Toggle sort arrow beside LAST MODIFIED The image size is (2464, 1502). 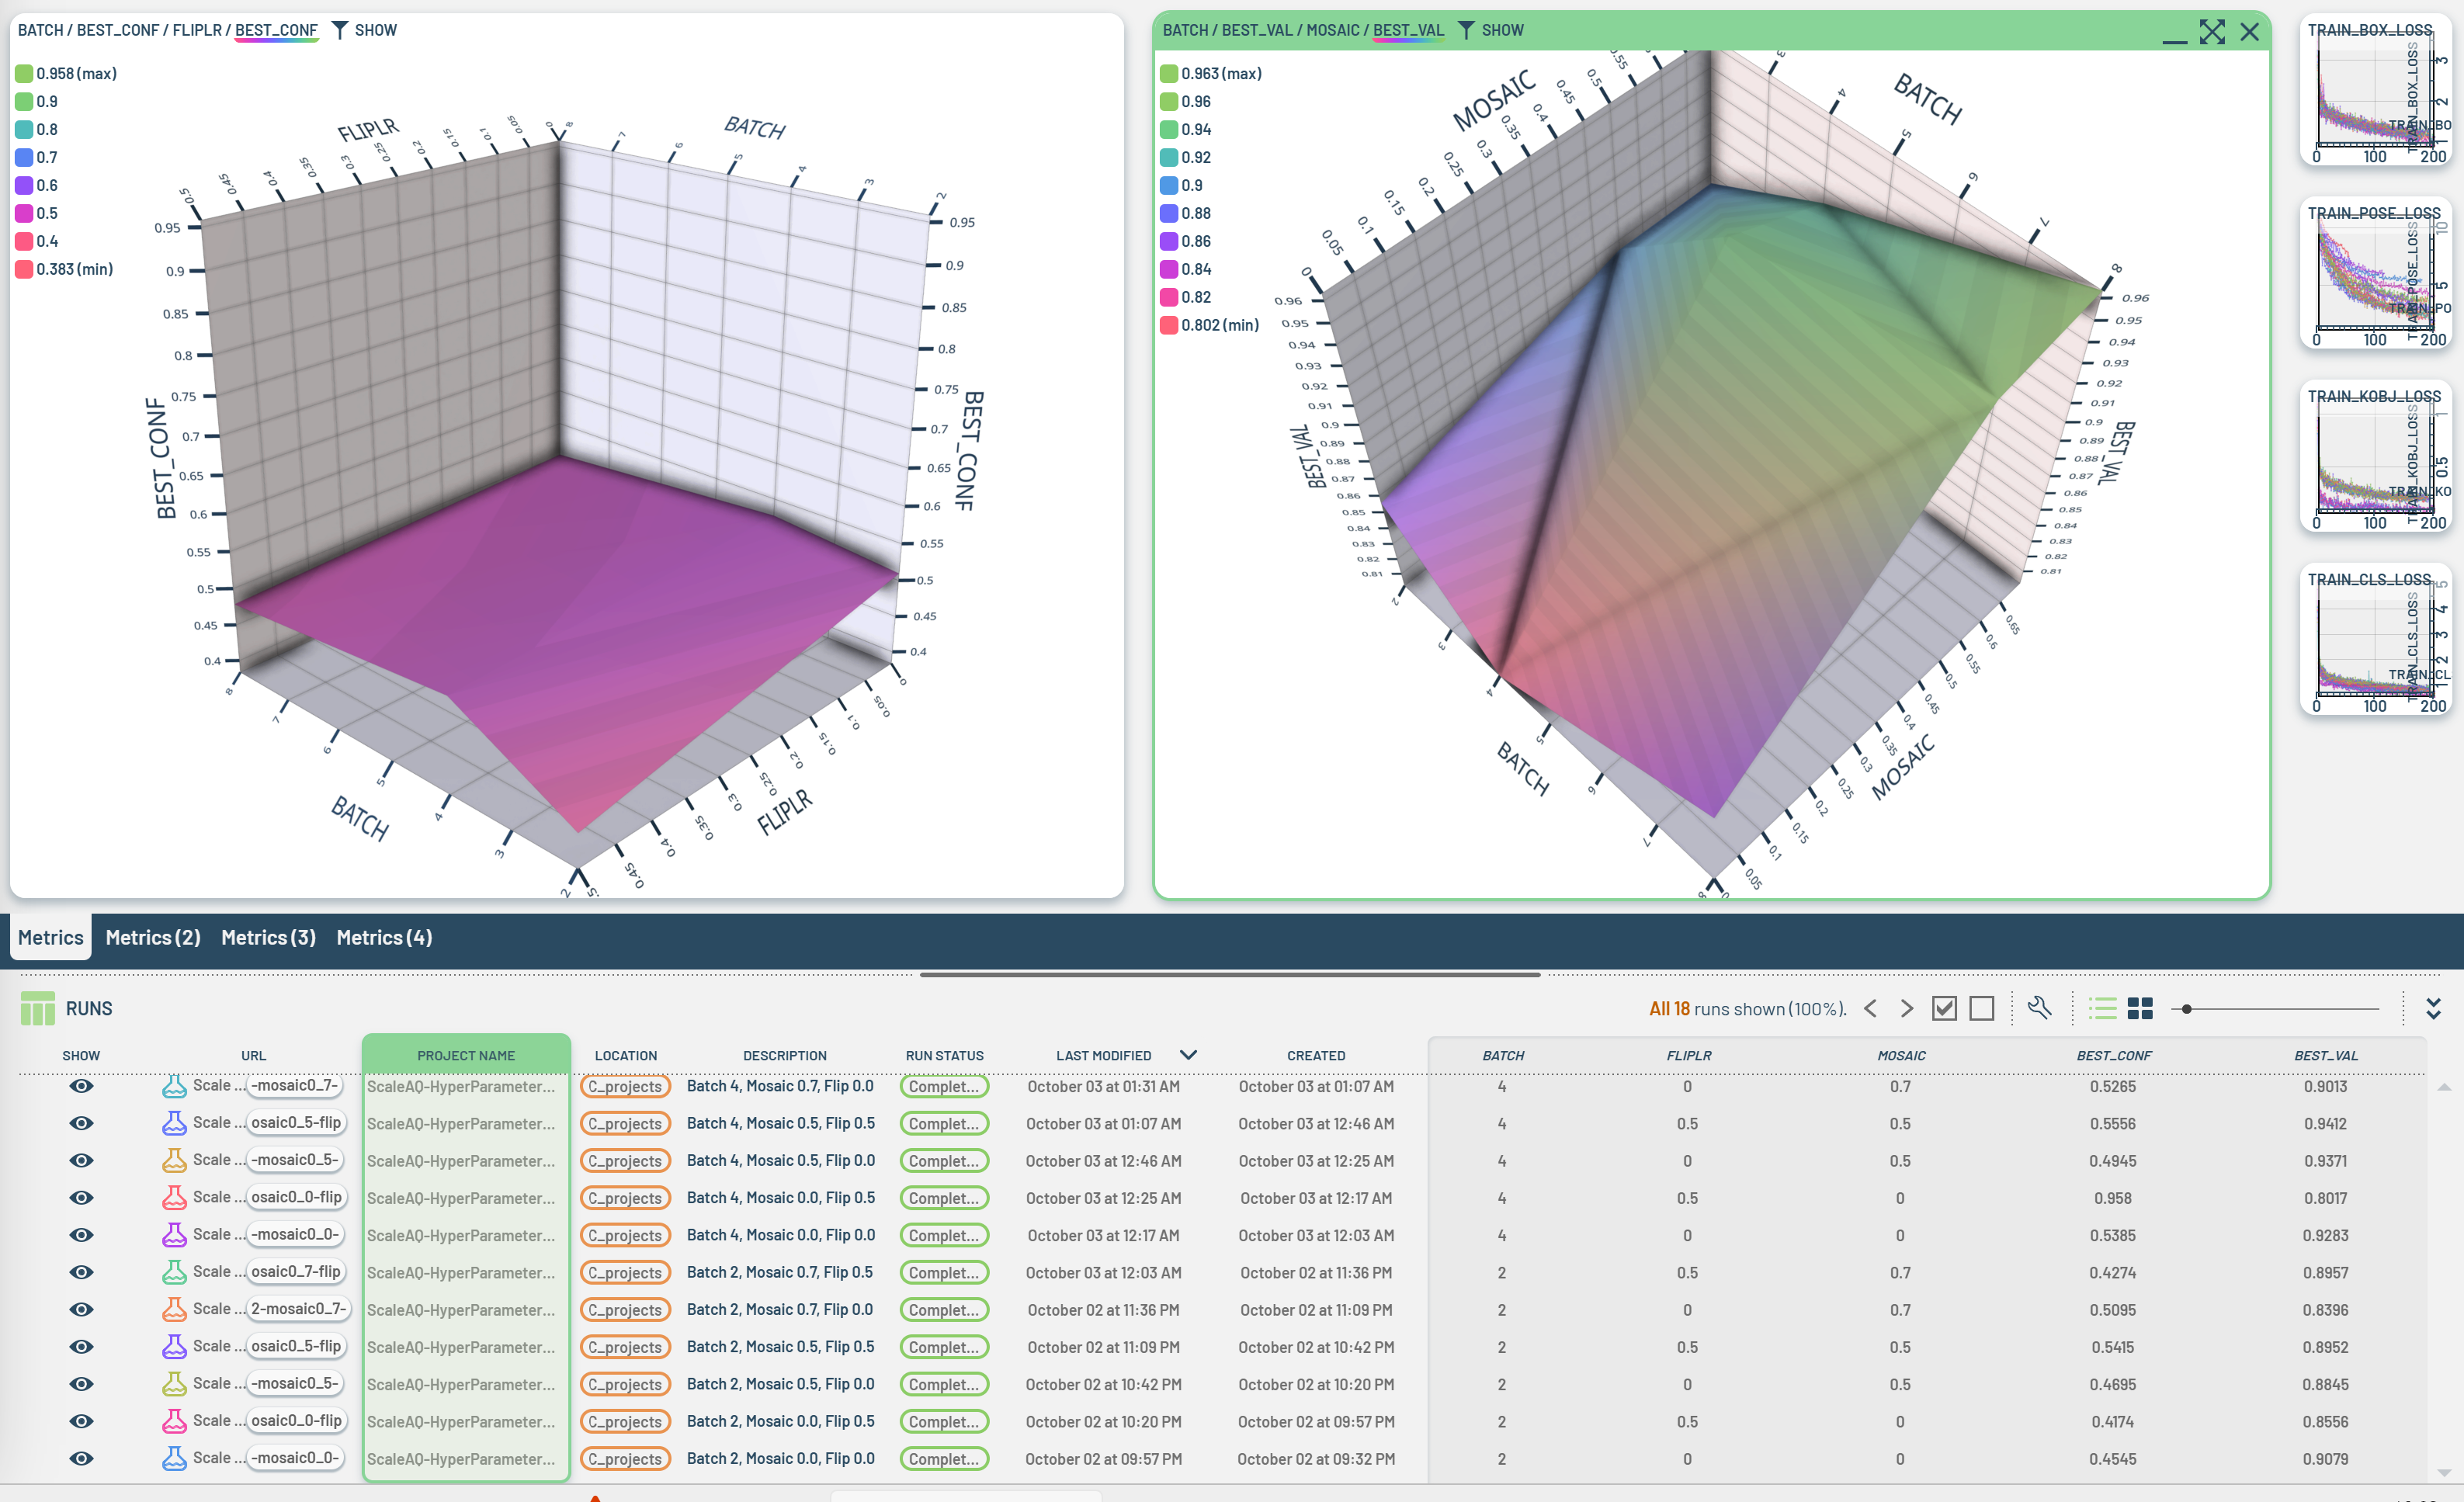1188,1055
